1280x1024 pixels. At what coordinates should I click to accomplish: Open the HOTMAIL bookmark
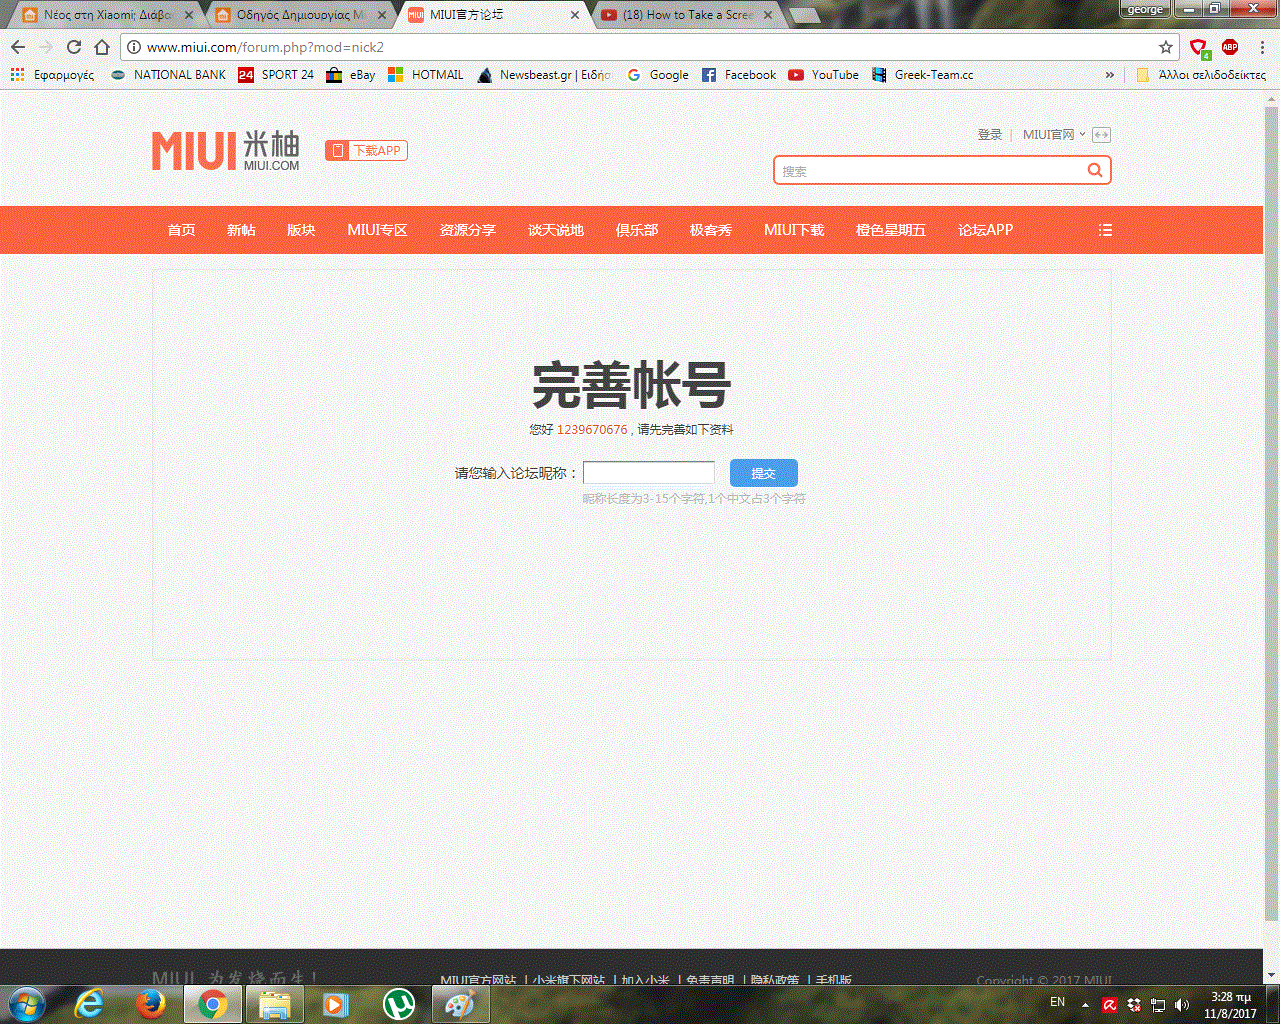426,75
